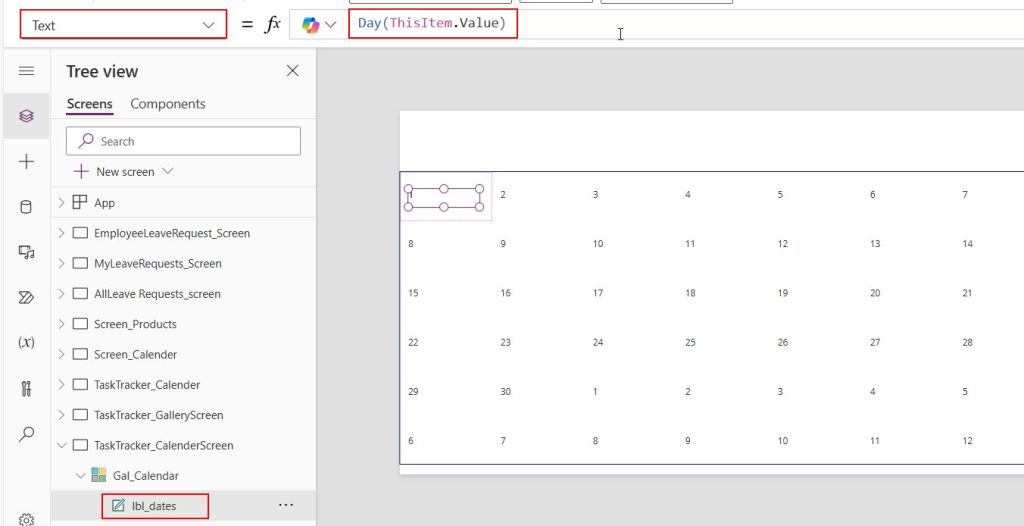The height and width of the screenshot is (526, 1024).
Task: Click the fx formula icon
Action: point(272,24)
